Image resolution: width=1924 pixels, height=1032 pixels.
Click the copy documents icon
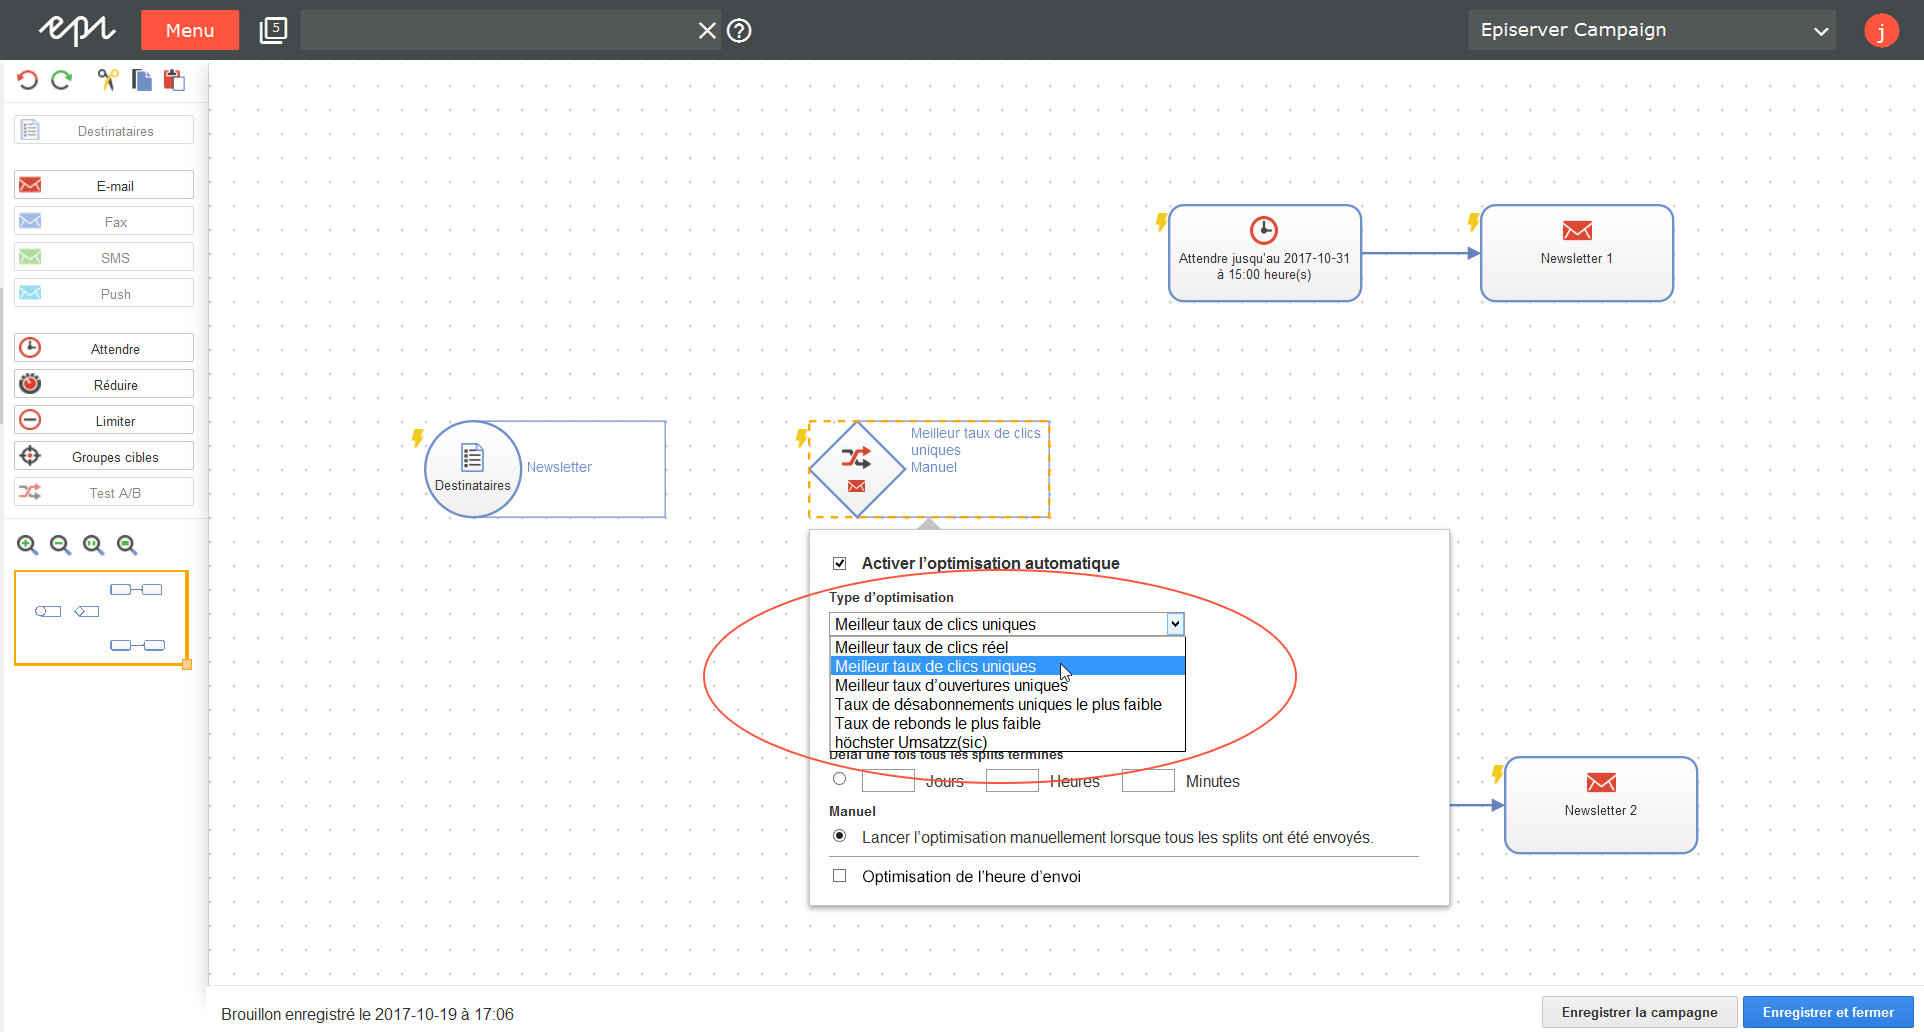coord(142,80)
